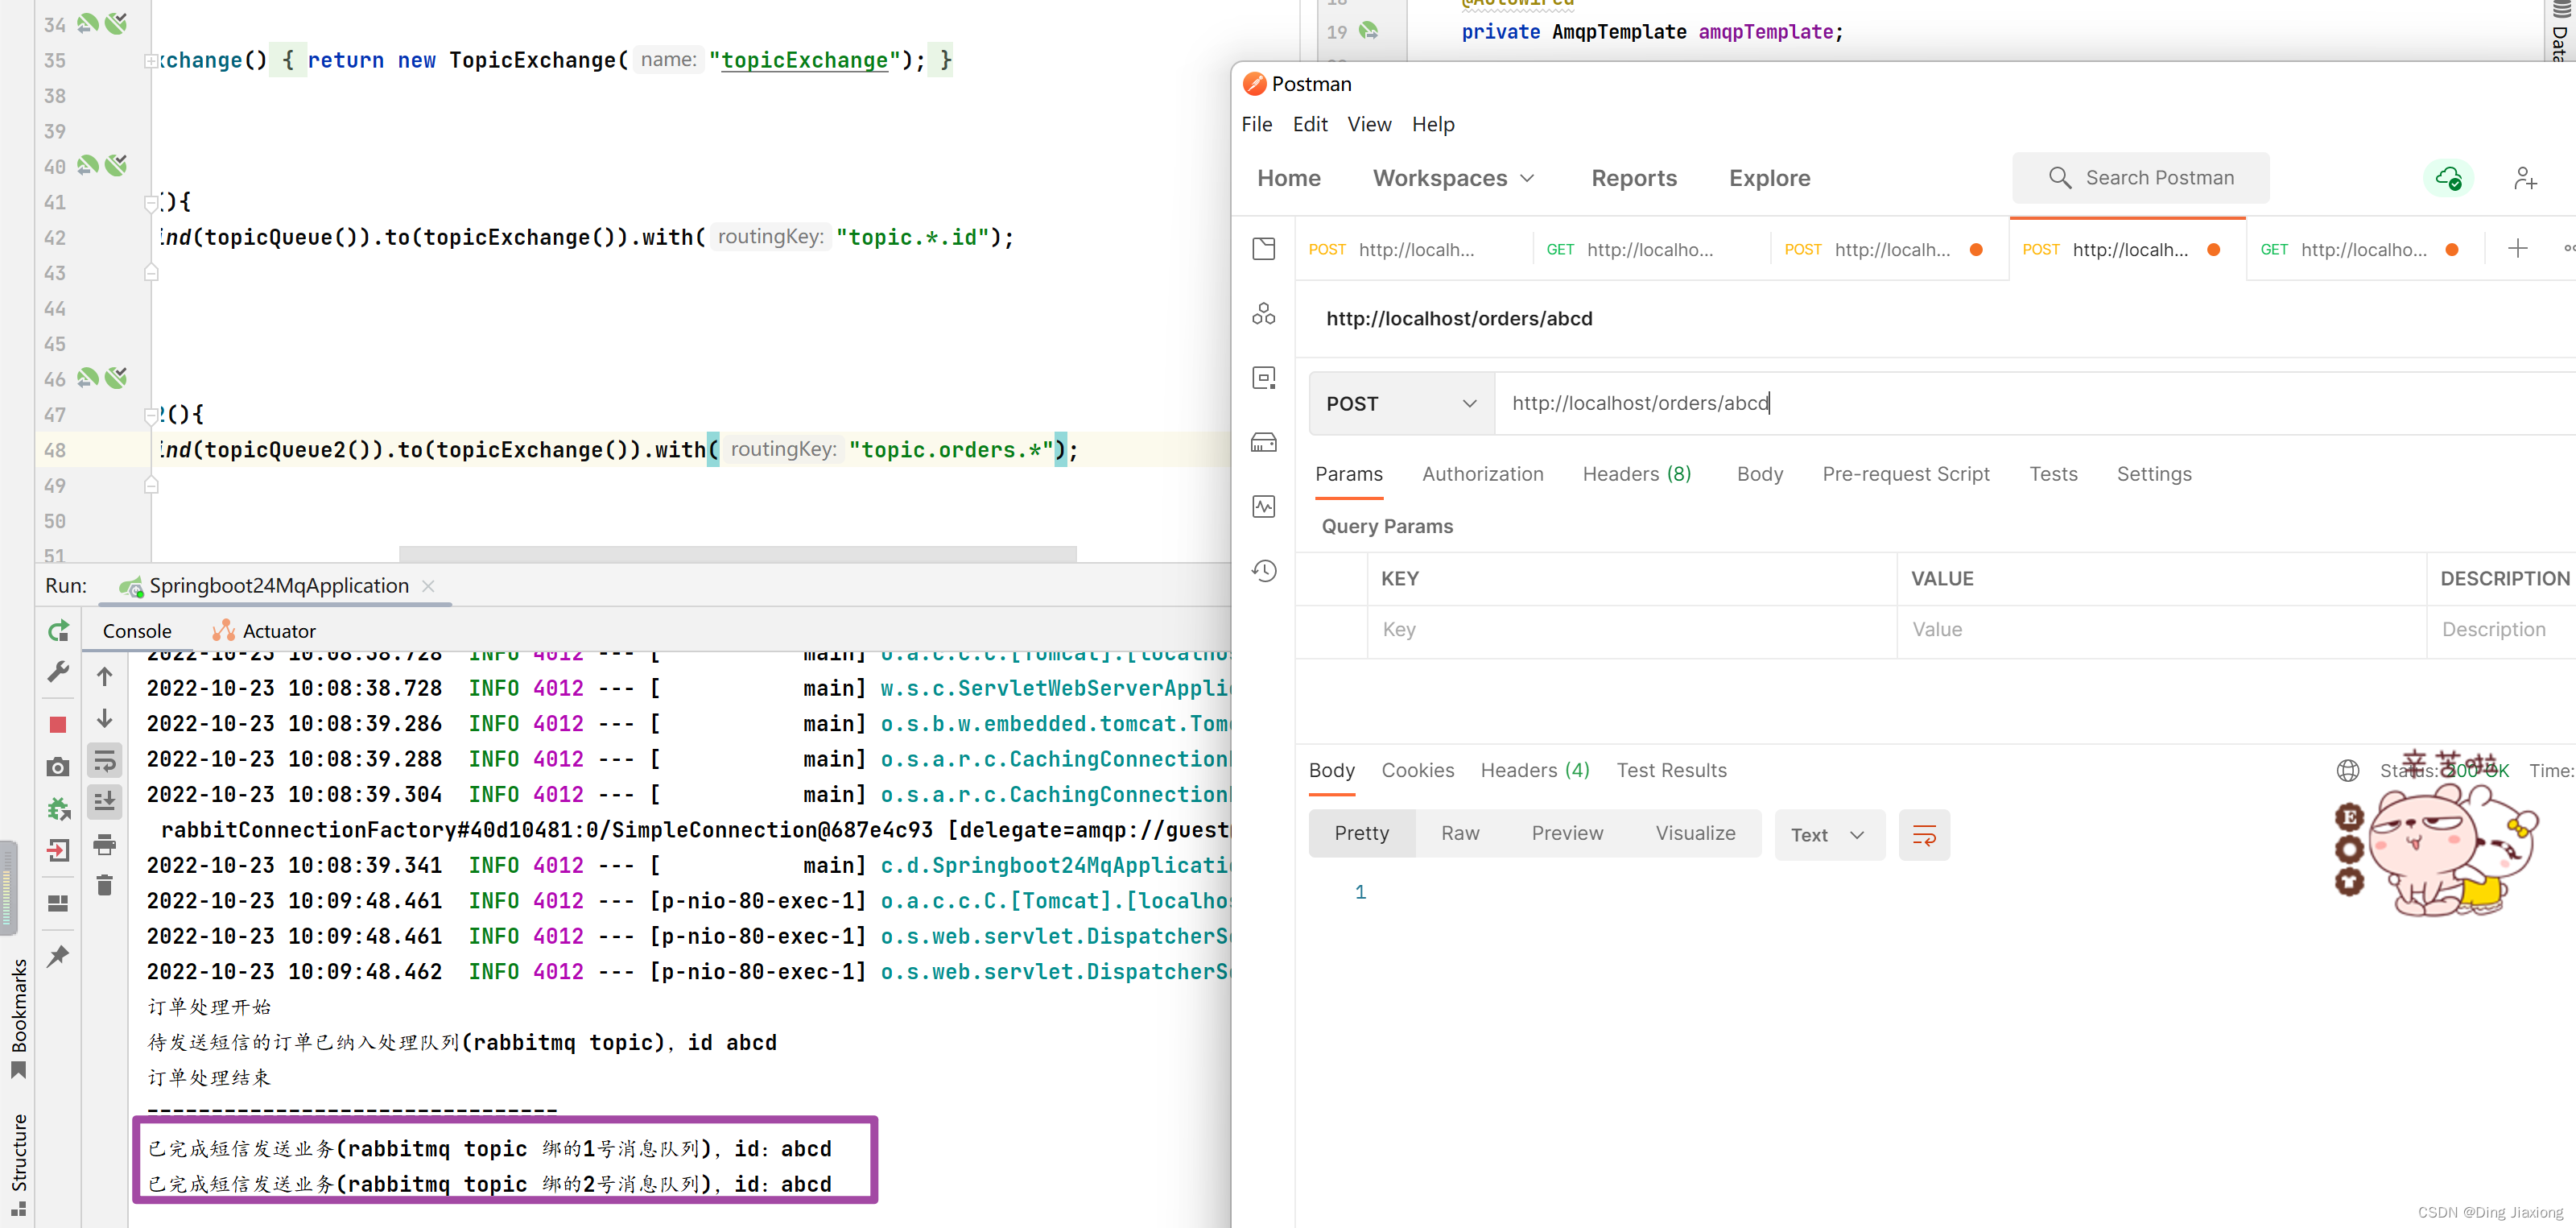Click the Key field in Query Params
This screenshot has width=2576, height=1228.
(1632, 631)
